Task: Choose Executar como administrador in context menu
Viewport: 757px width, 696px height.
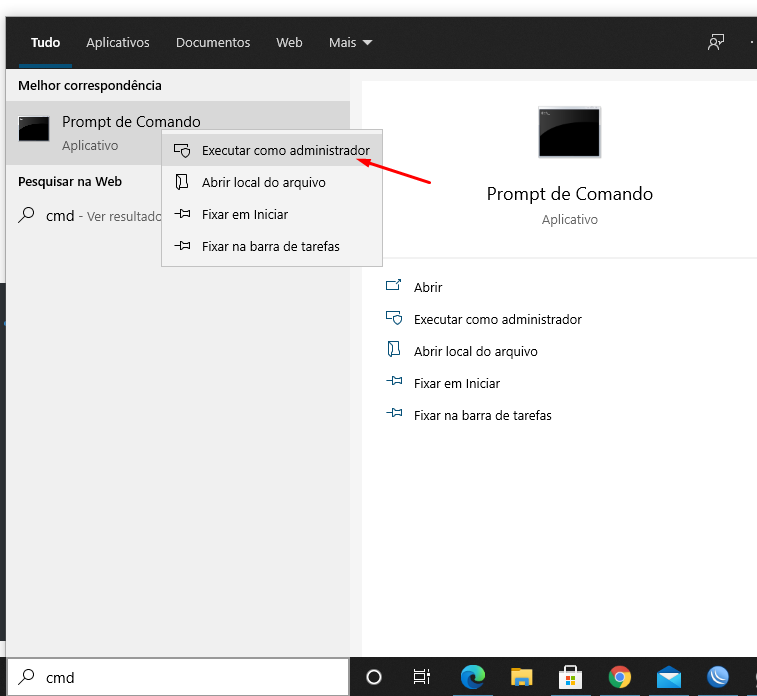Action: [285, 151]
